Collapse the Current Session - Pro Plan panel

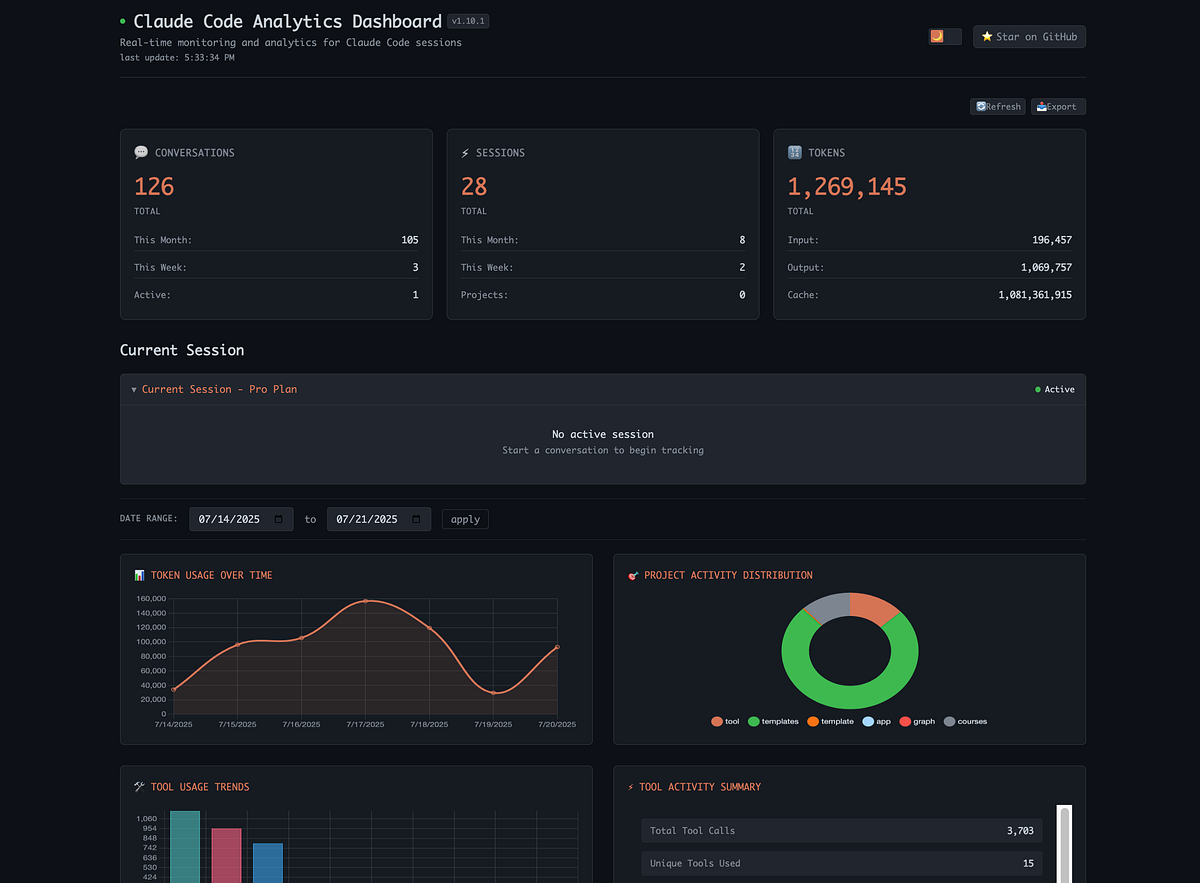pos(134,390)
